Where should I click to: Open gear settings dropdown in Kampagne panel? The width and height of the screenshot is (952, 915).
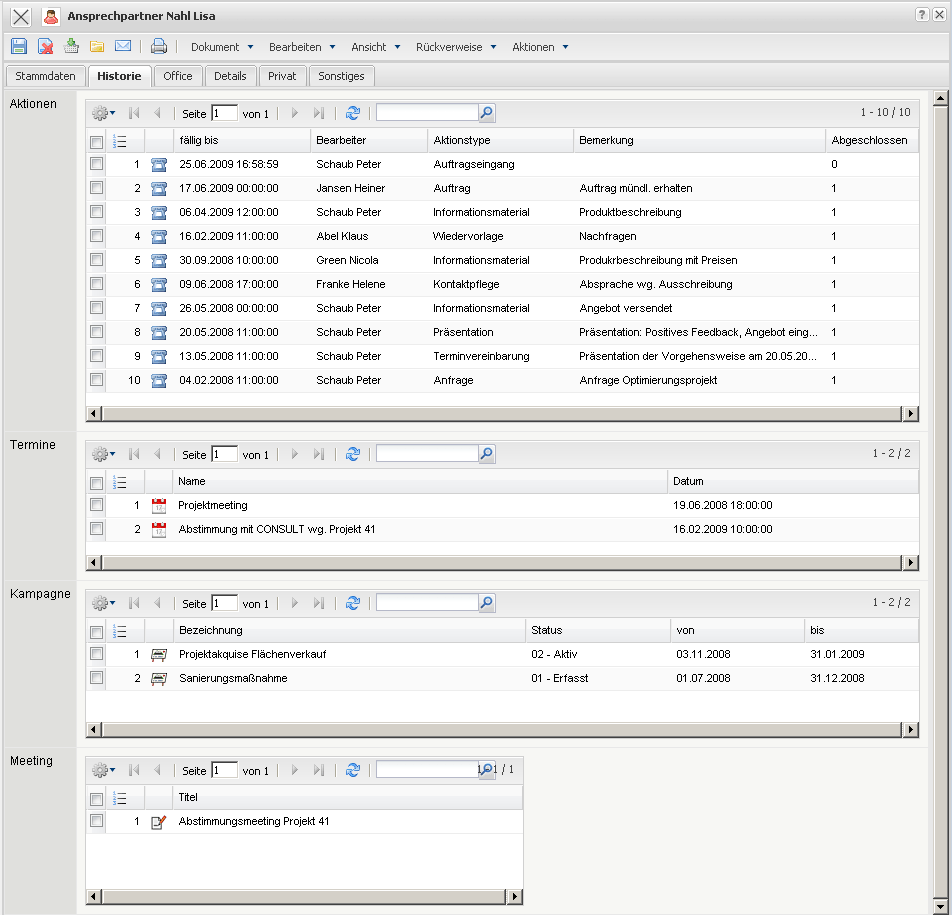[103, 603]
